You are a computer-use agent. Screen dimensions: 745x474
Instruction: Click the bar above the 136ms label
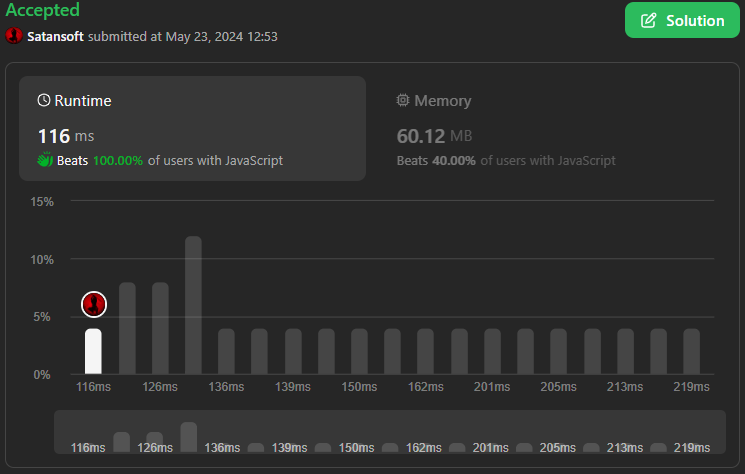coord(226,351)
